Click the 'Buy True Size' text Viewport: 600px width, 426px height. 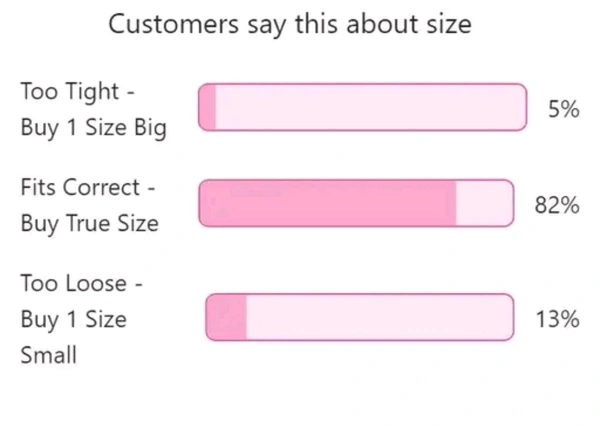(x=89, y=223)
